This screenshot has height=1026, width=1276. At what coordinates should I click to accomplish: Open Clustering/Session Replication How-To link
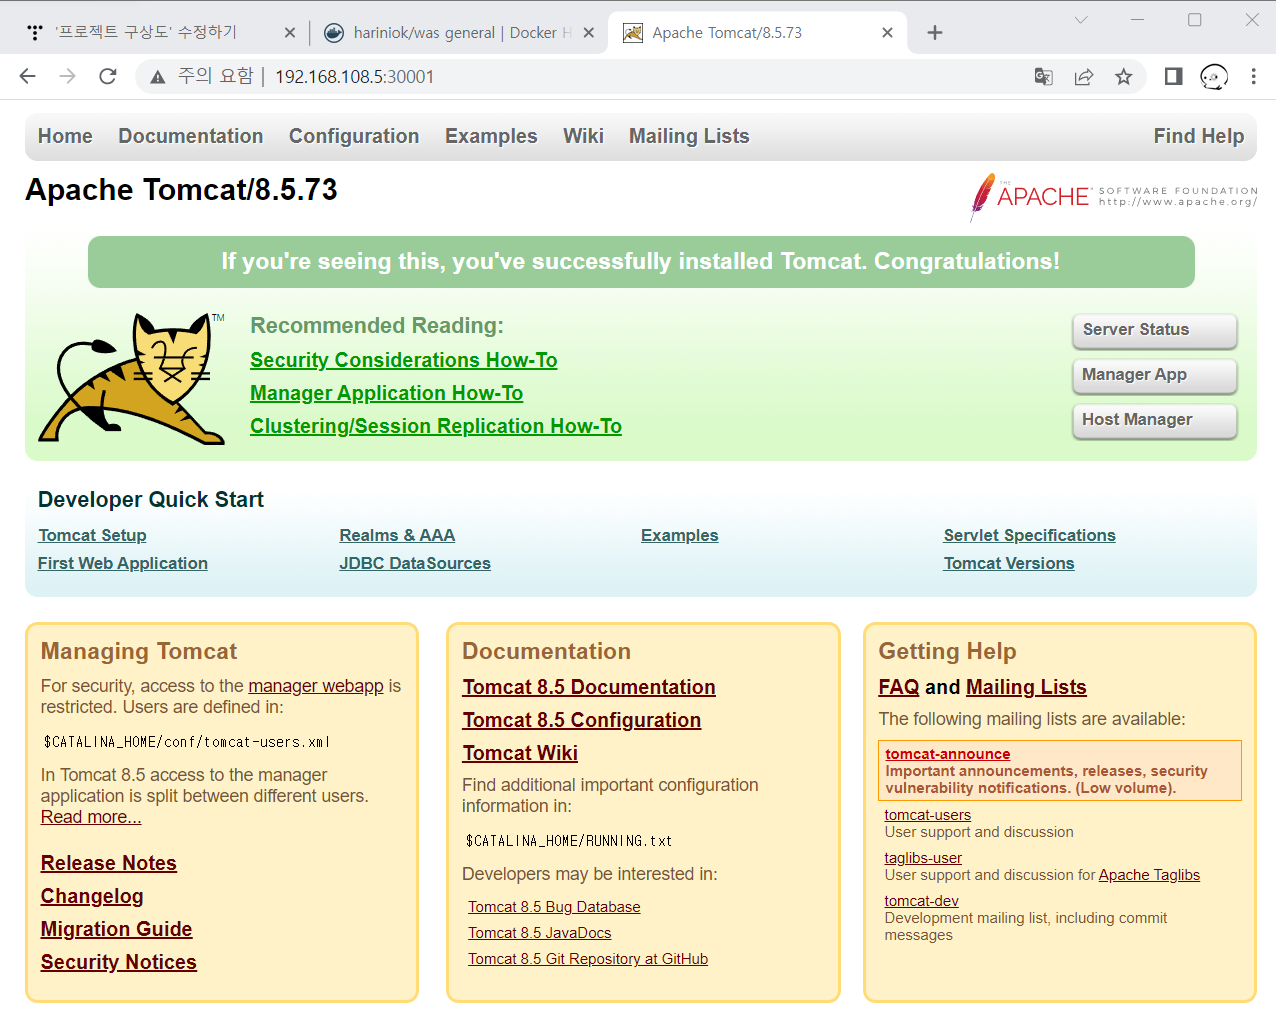[x=436, y=426]
